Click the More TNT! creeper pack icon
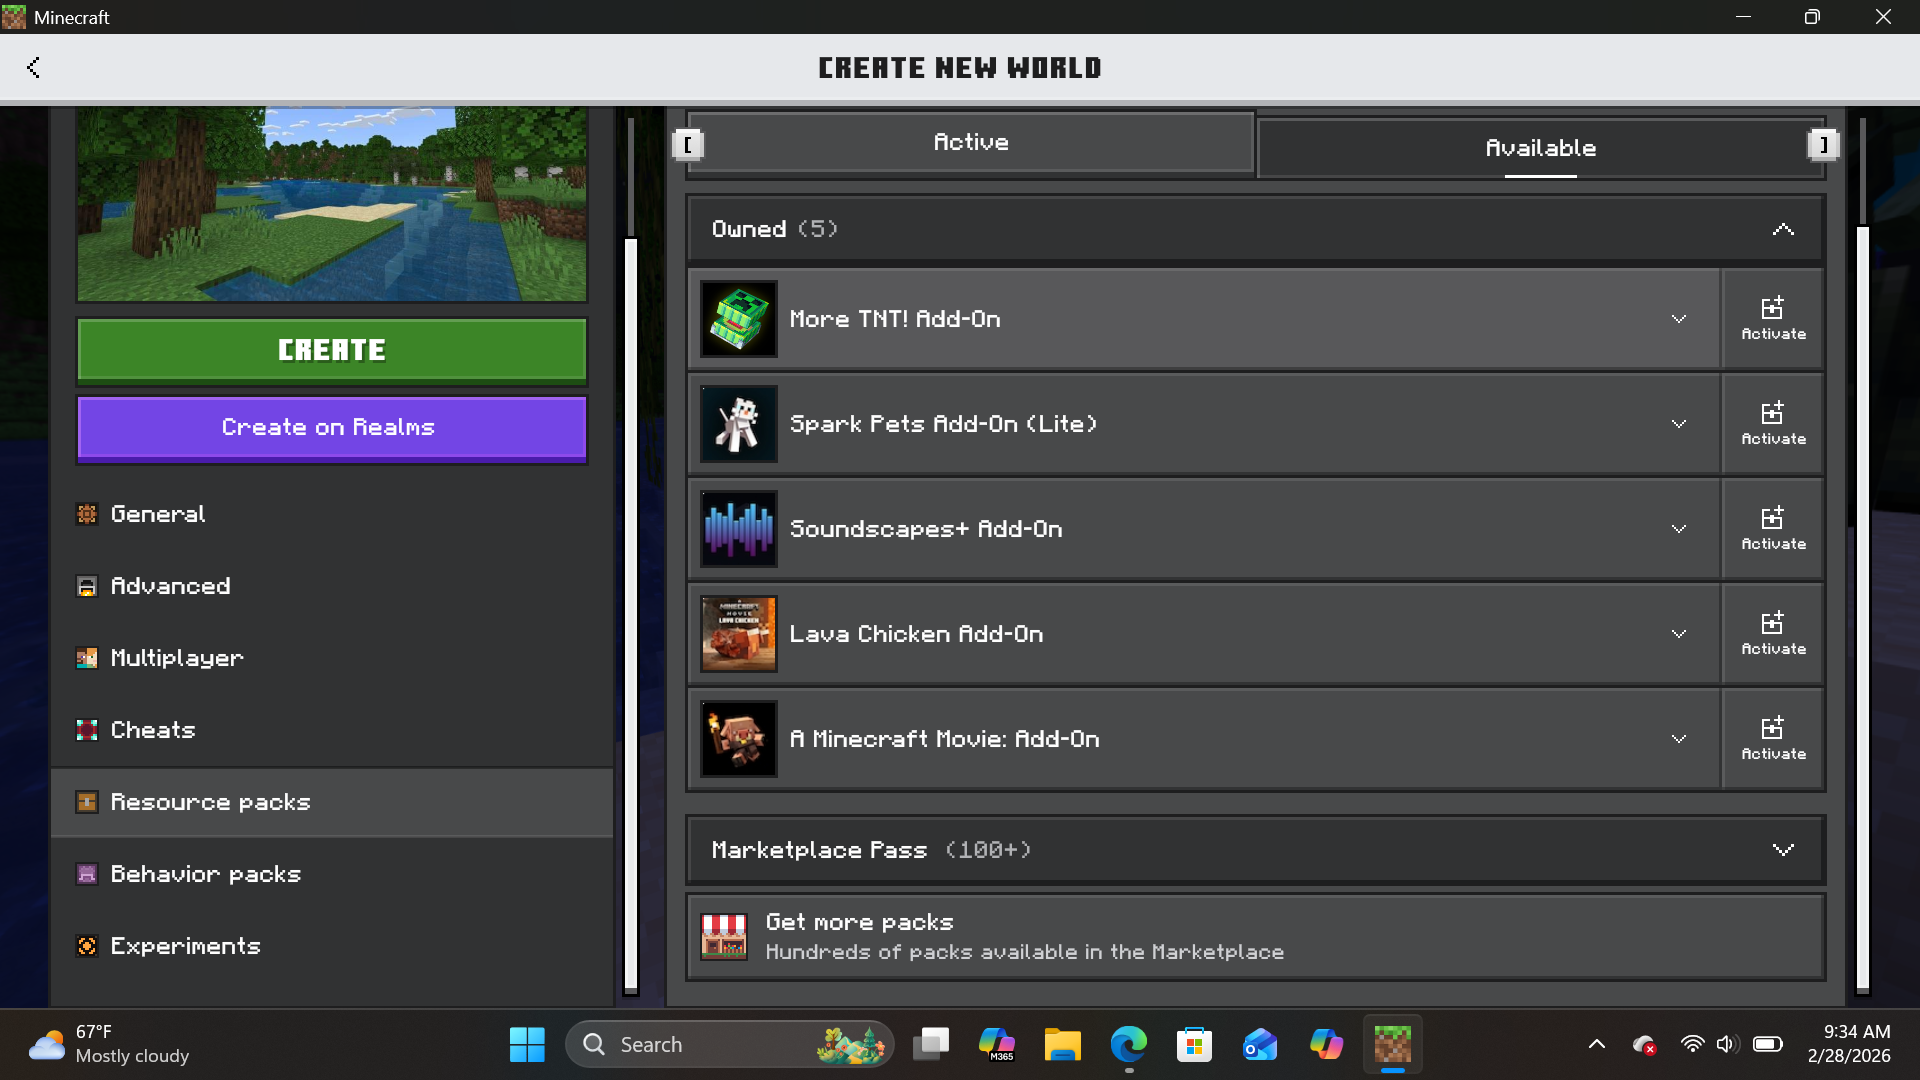Image resolution: width=1920 pixels, height=1080 pixels. click(x=739, y=319)
